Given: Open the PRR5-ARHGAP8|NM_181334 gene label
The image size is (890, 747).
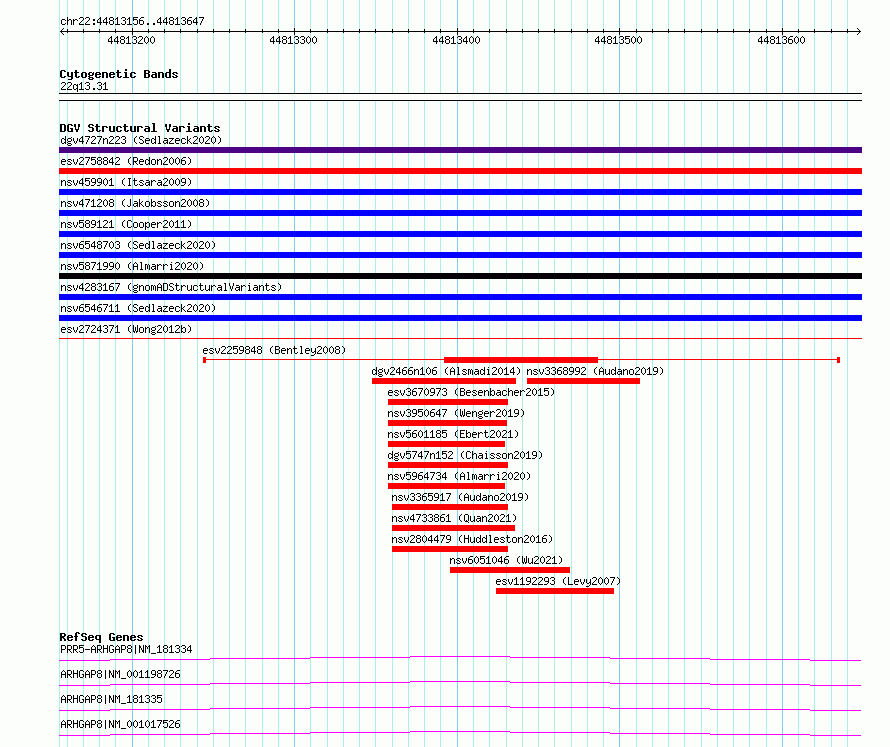Looking at the screenshot, I should click(x=126, y=649).
